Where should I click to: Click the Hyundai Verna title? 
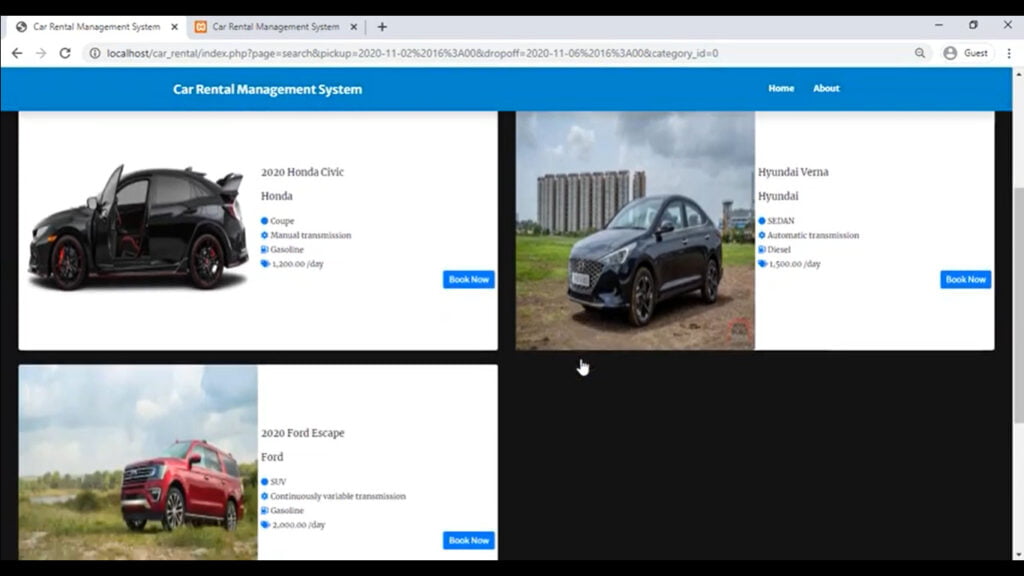pyautogui.click(x=793, y=172)
